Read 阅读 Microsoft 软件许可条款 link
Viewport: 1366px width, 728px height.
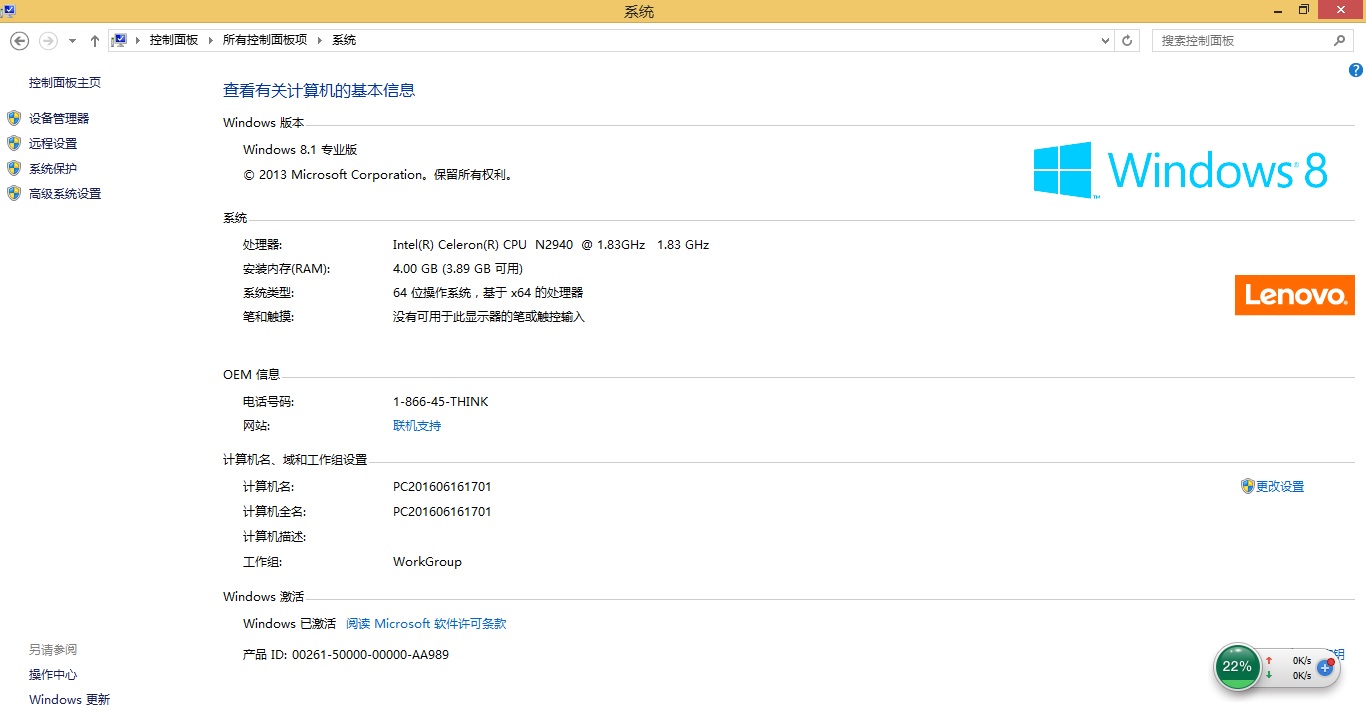(x=426, y=624)
